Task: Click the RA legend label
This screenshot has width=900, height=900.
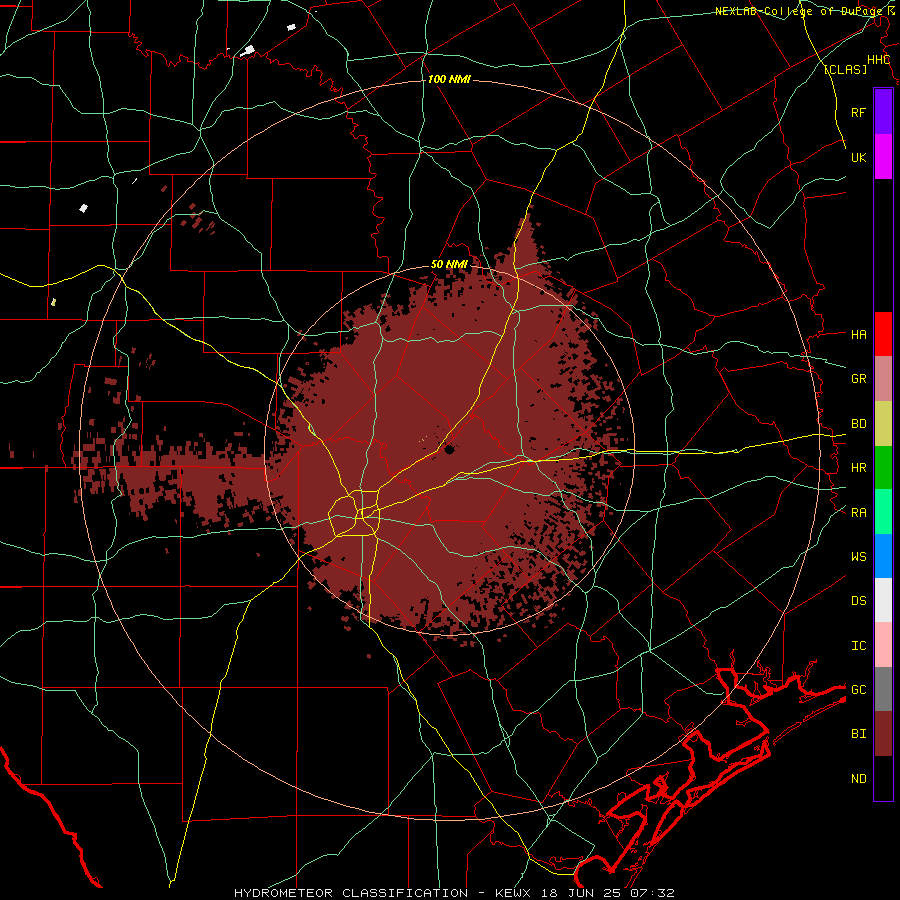Action: click(859, 513)
